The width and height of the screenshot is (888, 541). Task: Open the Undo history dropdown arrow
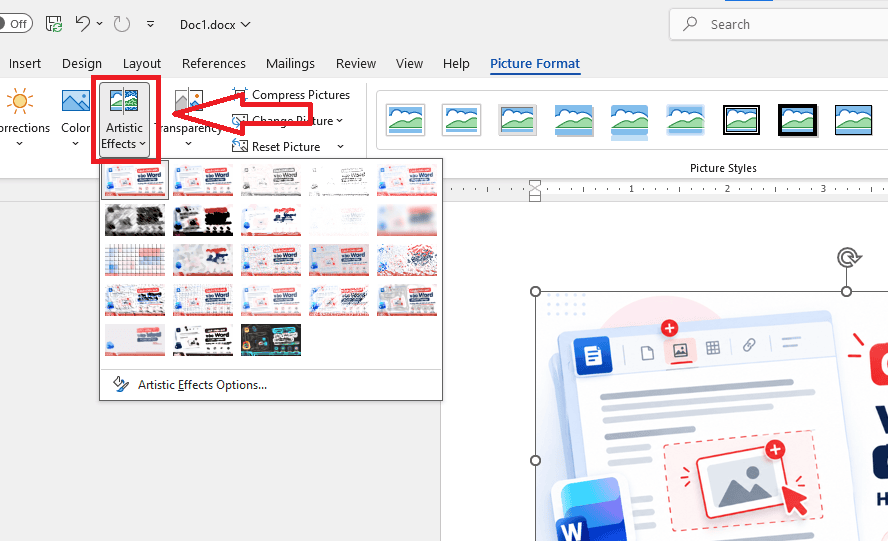[100, 24]
